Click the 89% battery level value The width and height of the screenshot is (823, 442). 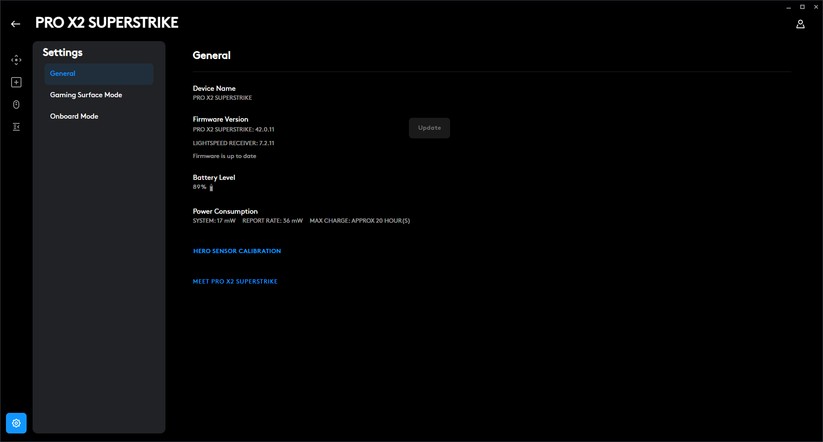(x=199, y=187)
